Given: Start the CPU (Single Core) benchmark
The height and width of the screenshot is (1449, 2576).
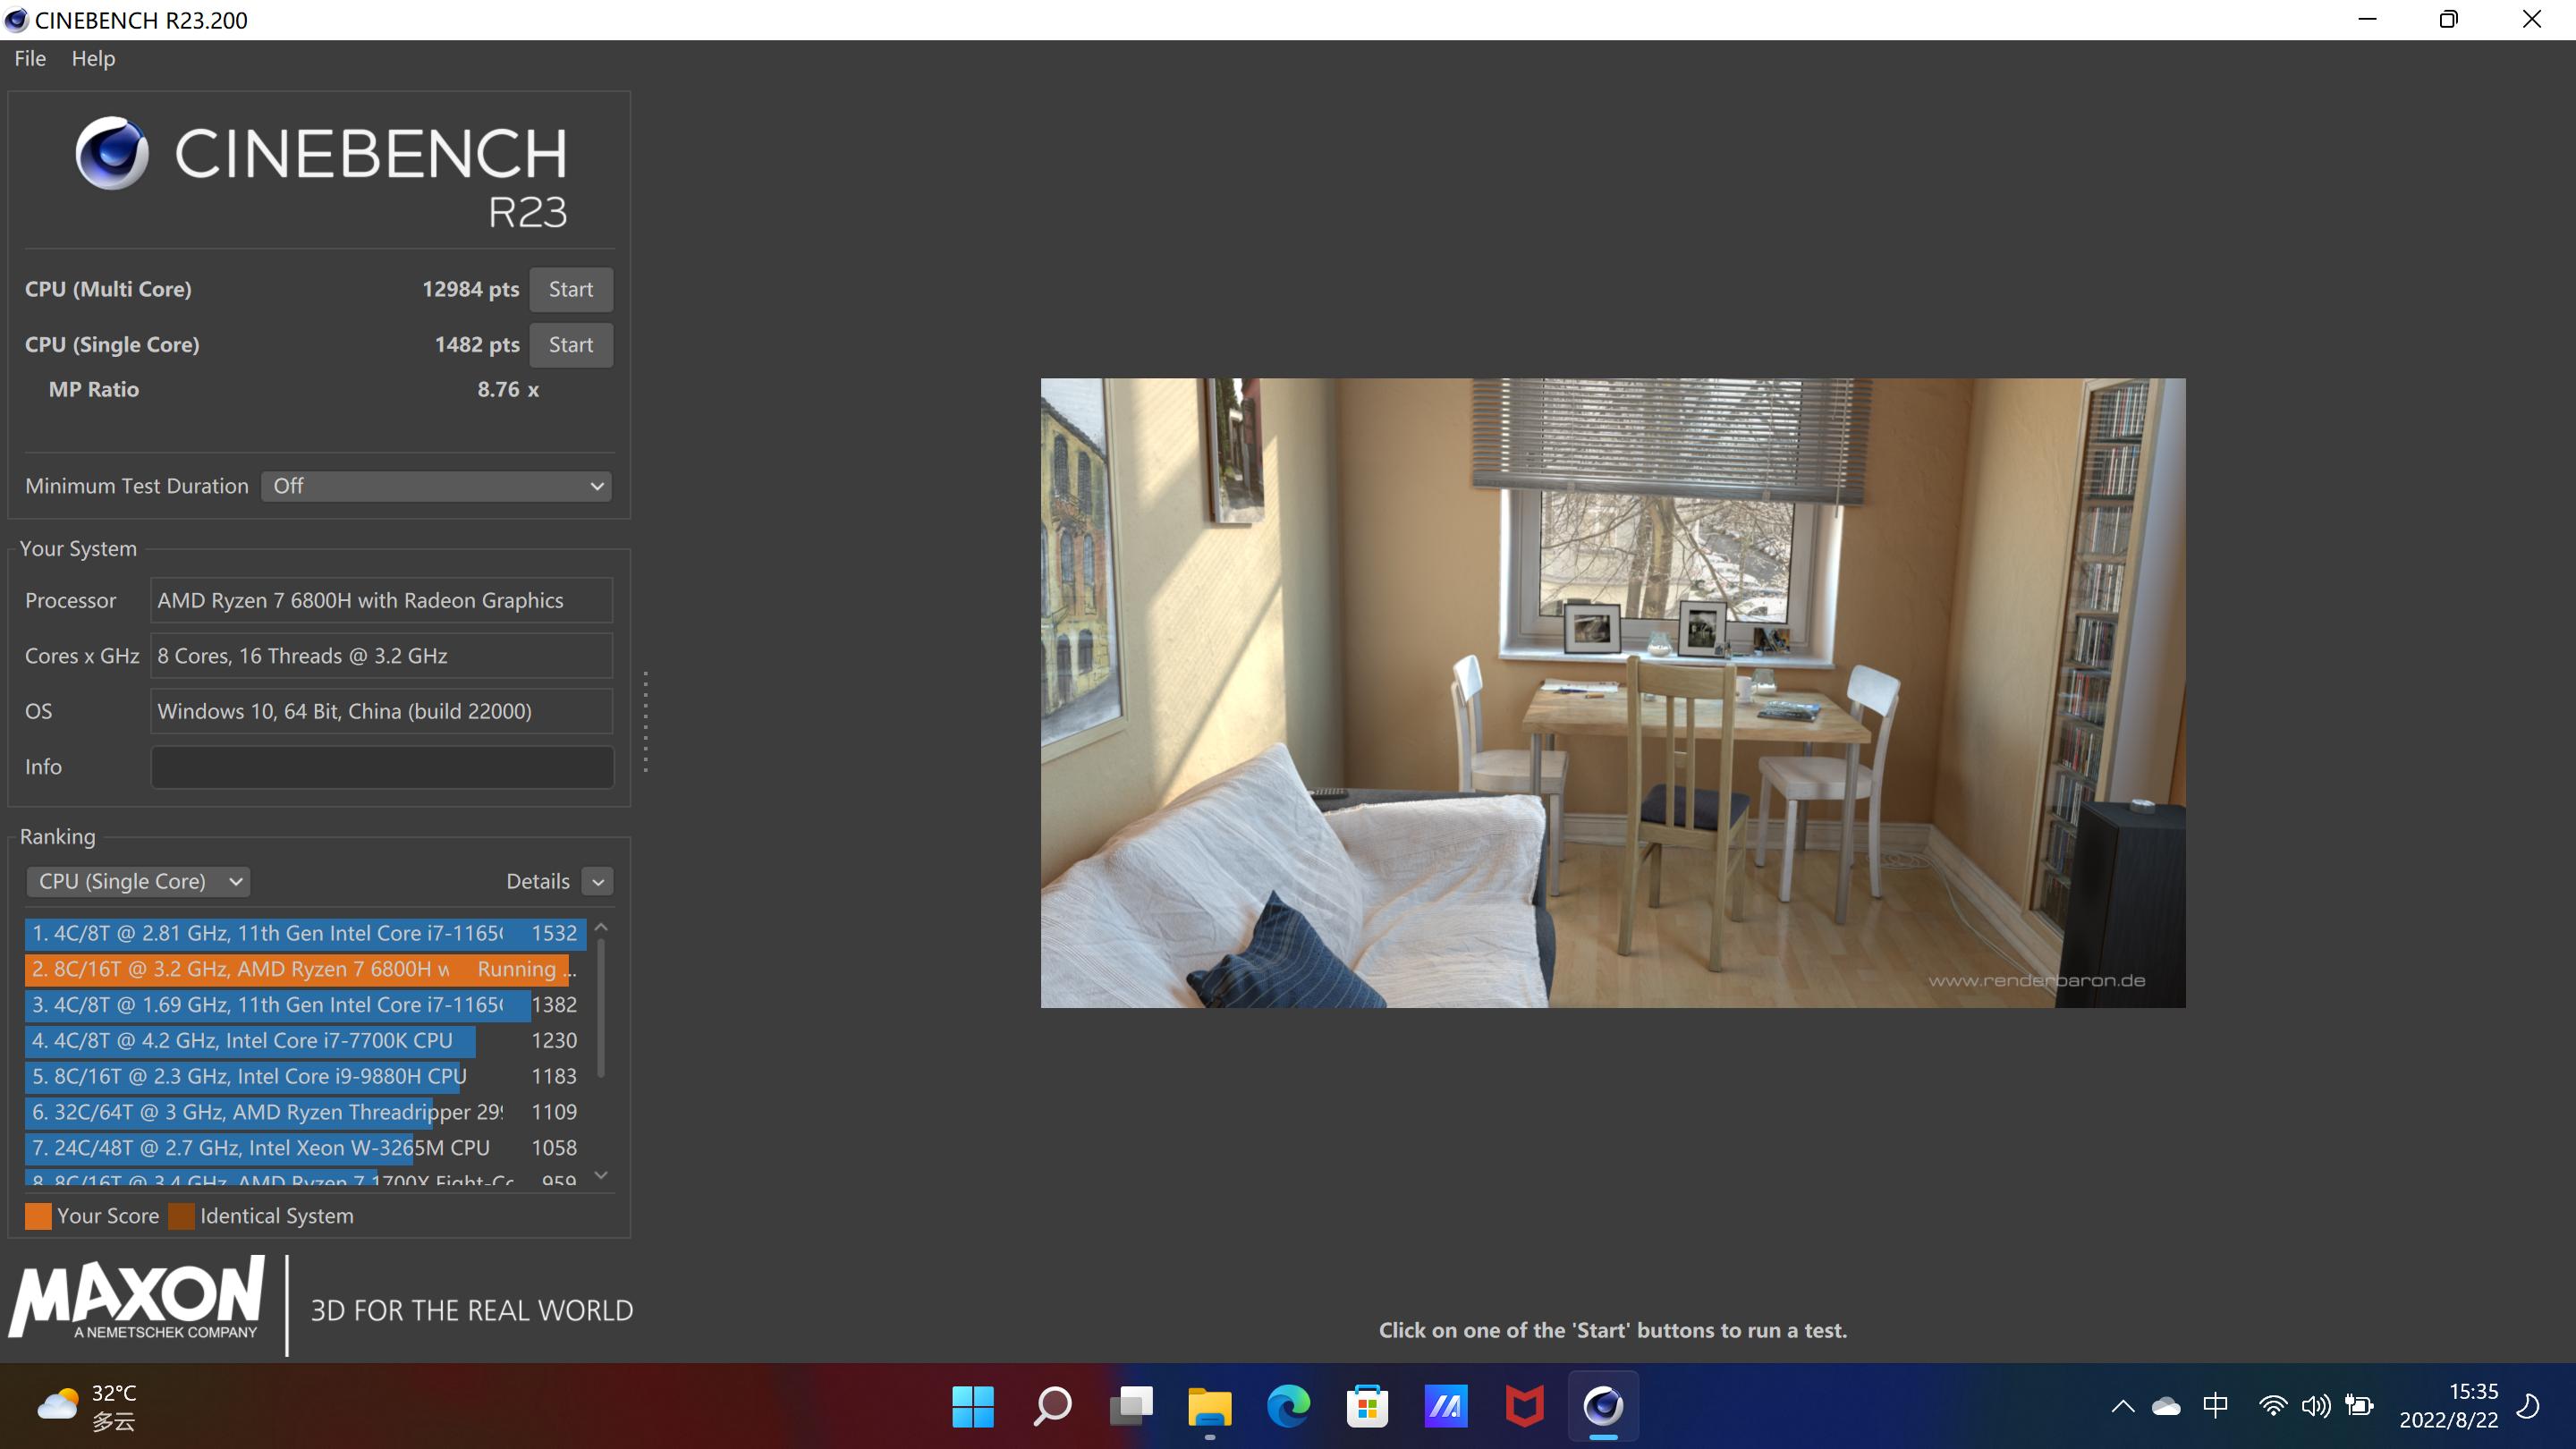Looking at the screenshot, I should (x=571, y=344).
